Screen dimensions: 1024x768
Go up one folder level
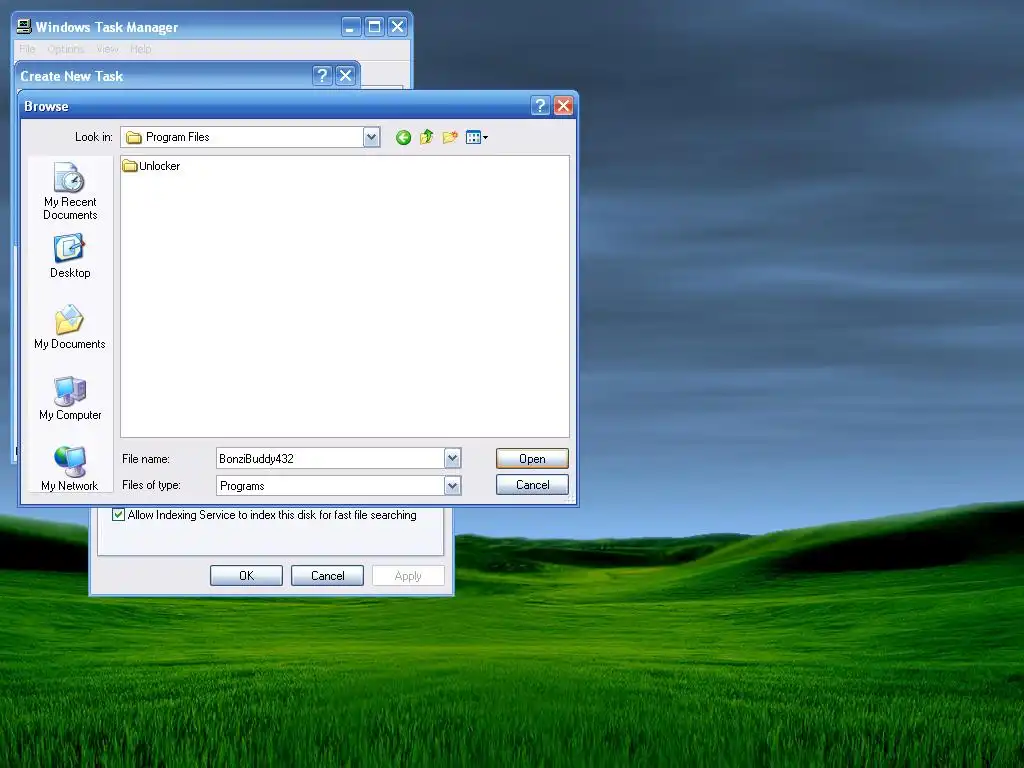pyautogui.click(x=426, y=137)
